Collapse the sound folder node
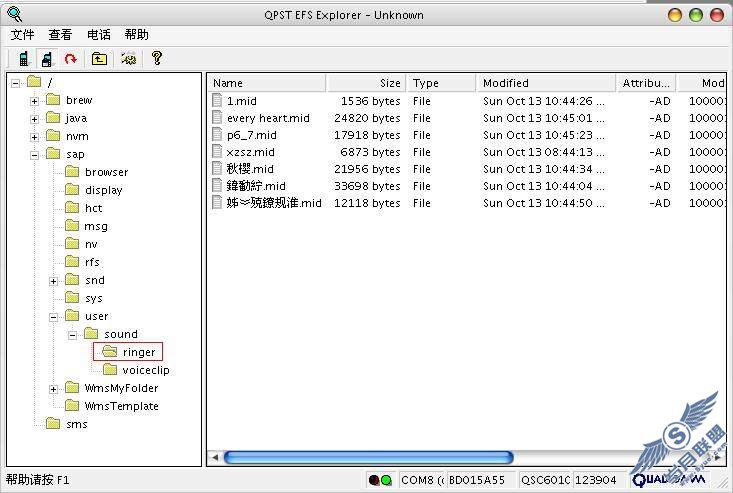 [72, 335]
